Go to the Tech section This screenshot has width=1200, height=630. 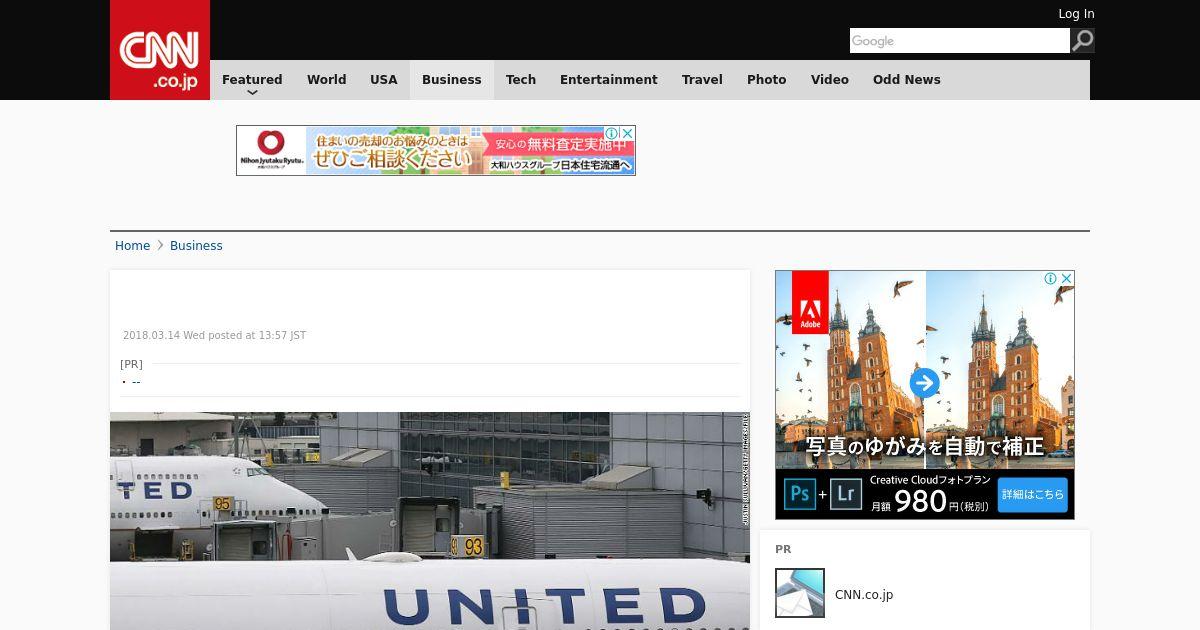pos(521,80)
